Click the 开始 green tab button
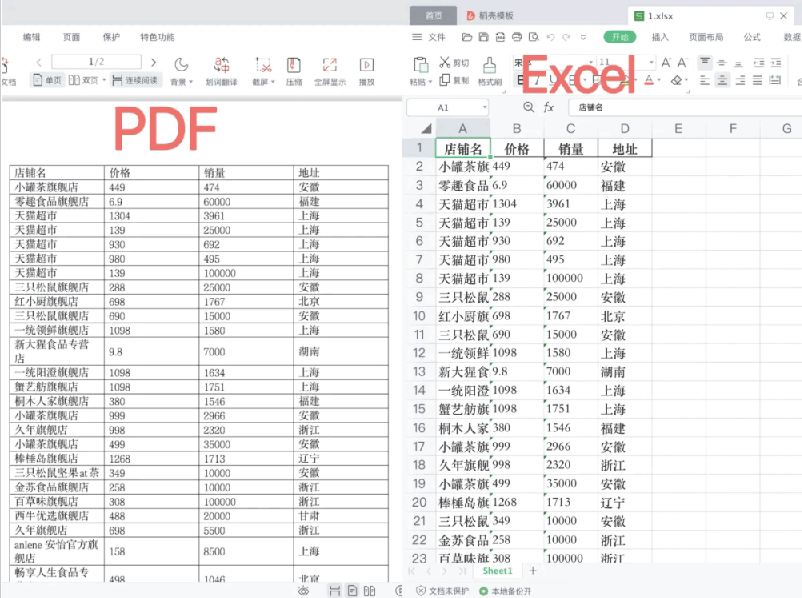Viewport: 802px width, 598px height. click(620, 37)
